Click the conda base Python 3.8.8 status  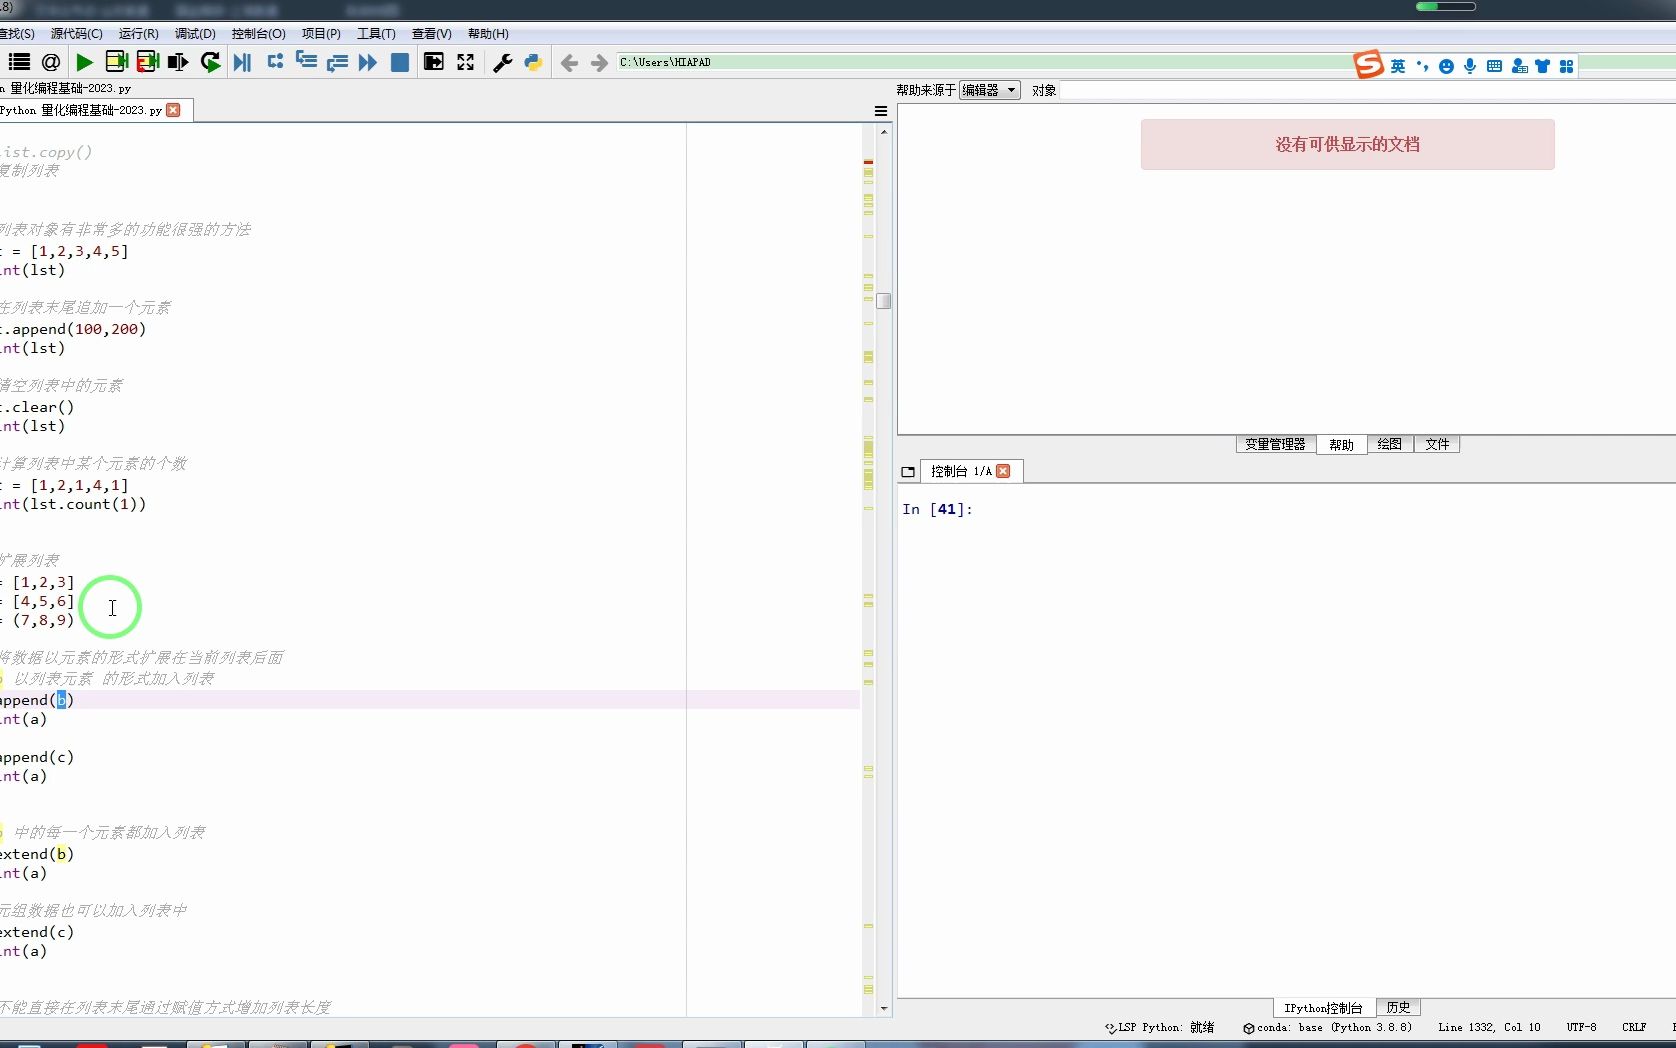pyautogui.click(x=1328, y=1027)
